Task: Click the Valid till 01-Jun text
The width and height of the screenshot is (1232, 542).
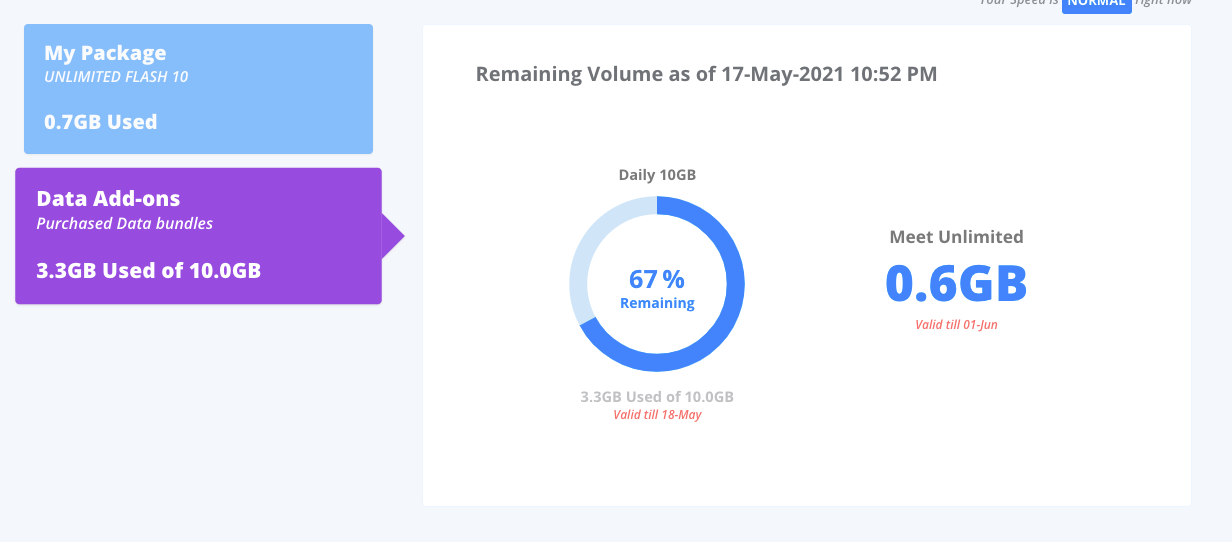Action: [x=956, y=325]
